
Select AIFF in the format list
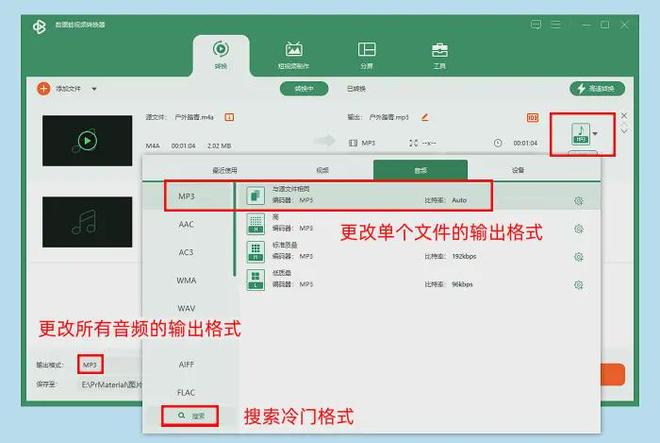(186, 365)
